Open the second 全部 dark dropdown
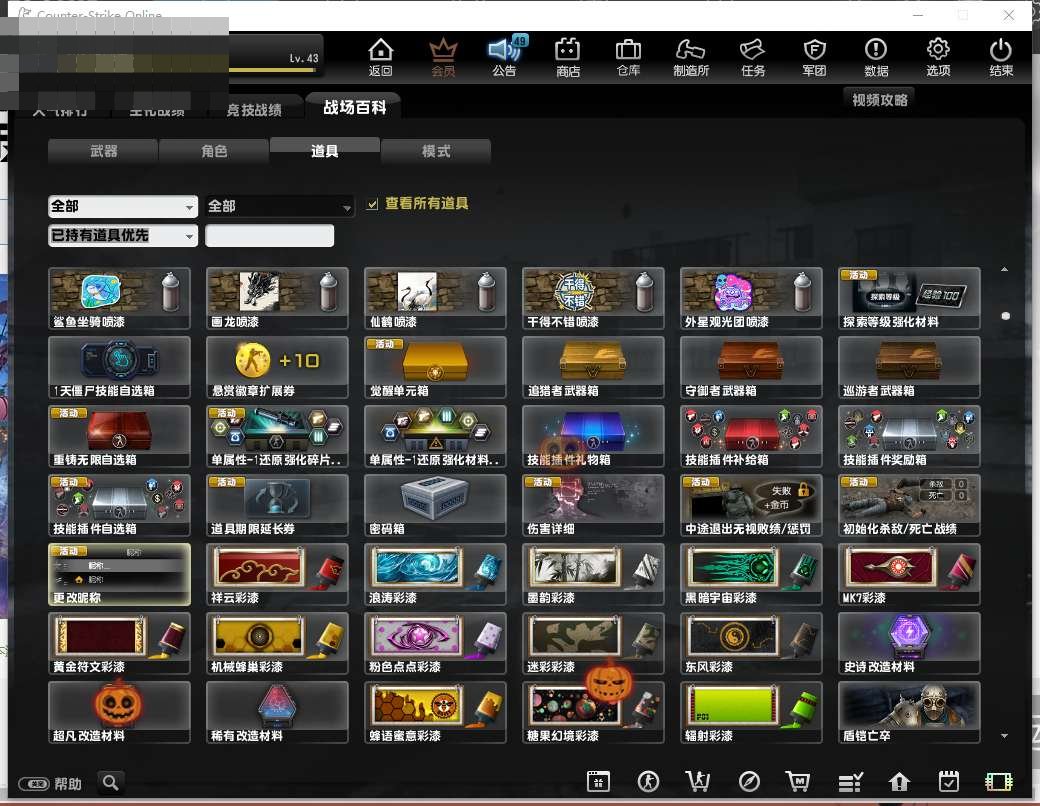This screenshot has height=806, width=1040. point(279,206)
